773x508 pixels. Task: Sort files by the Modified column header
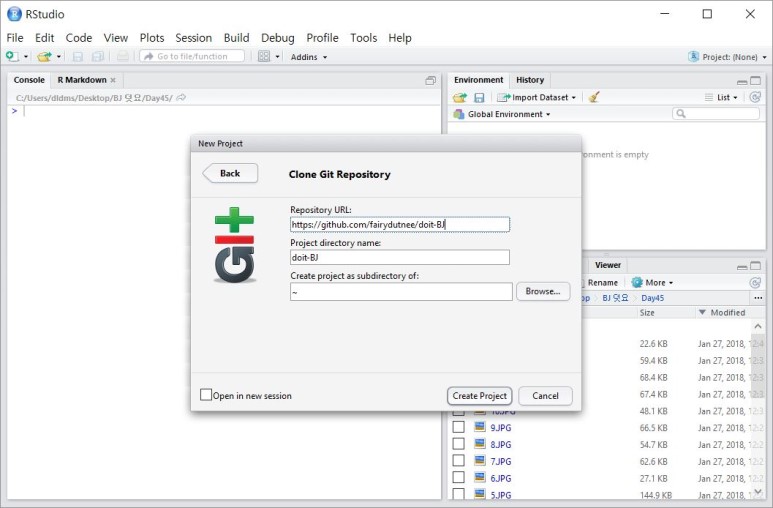(727, 312)
